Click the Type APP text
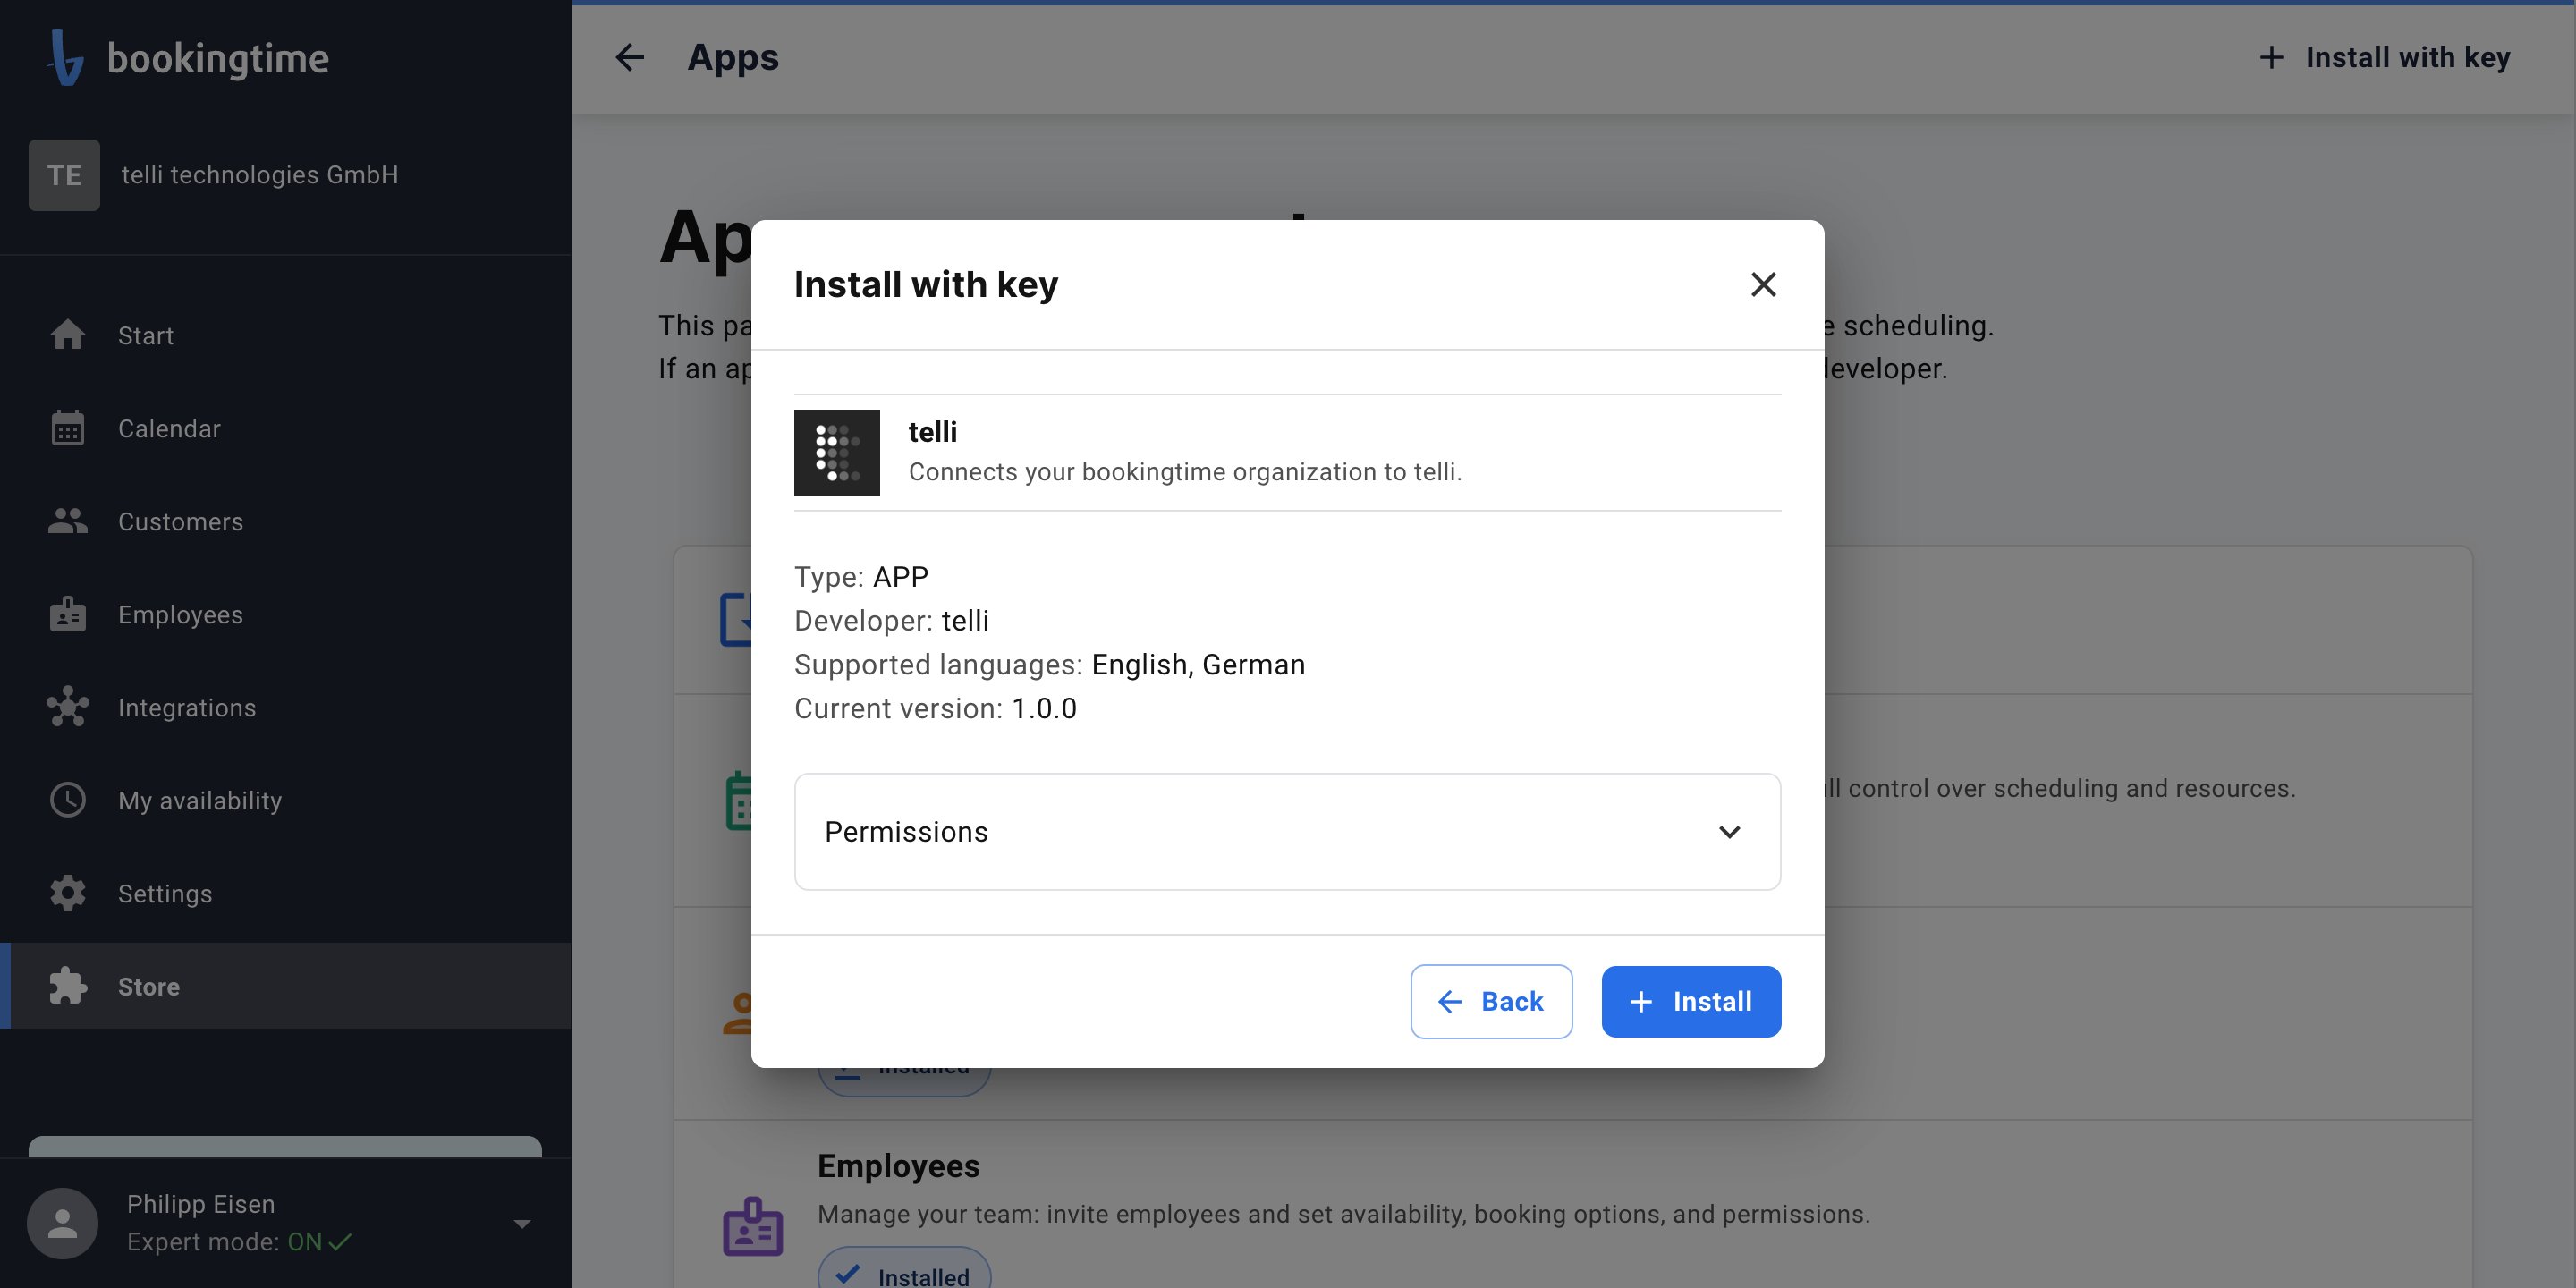This screenshot has height=1288, width=2576. pos(861,577)
